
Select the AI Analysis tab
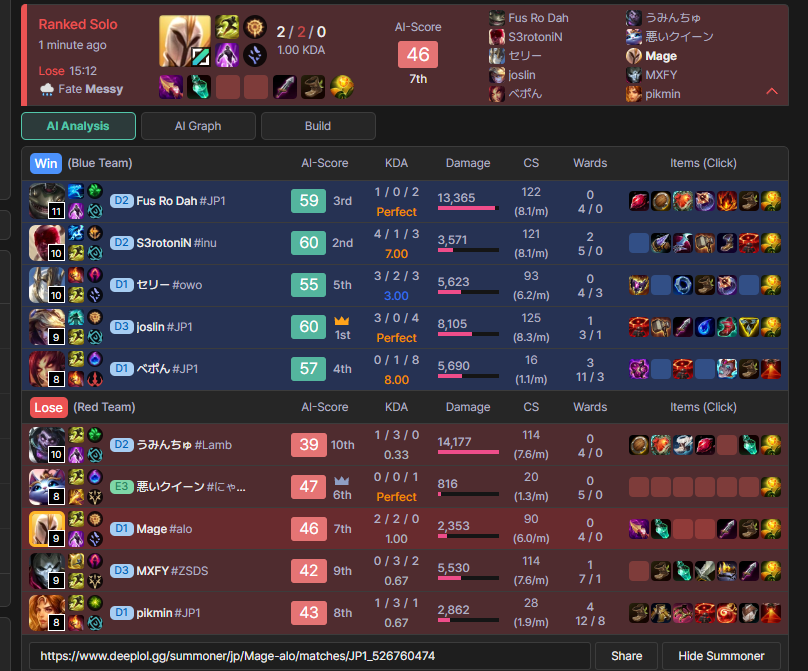coord(78,126)
